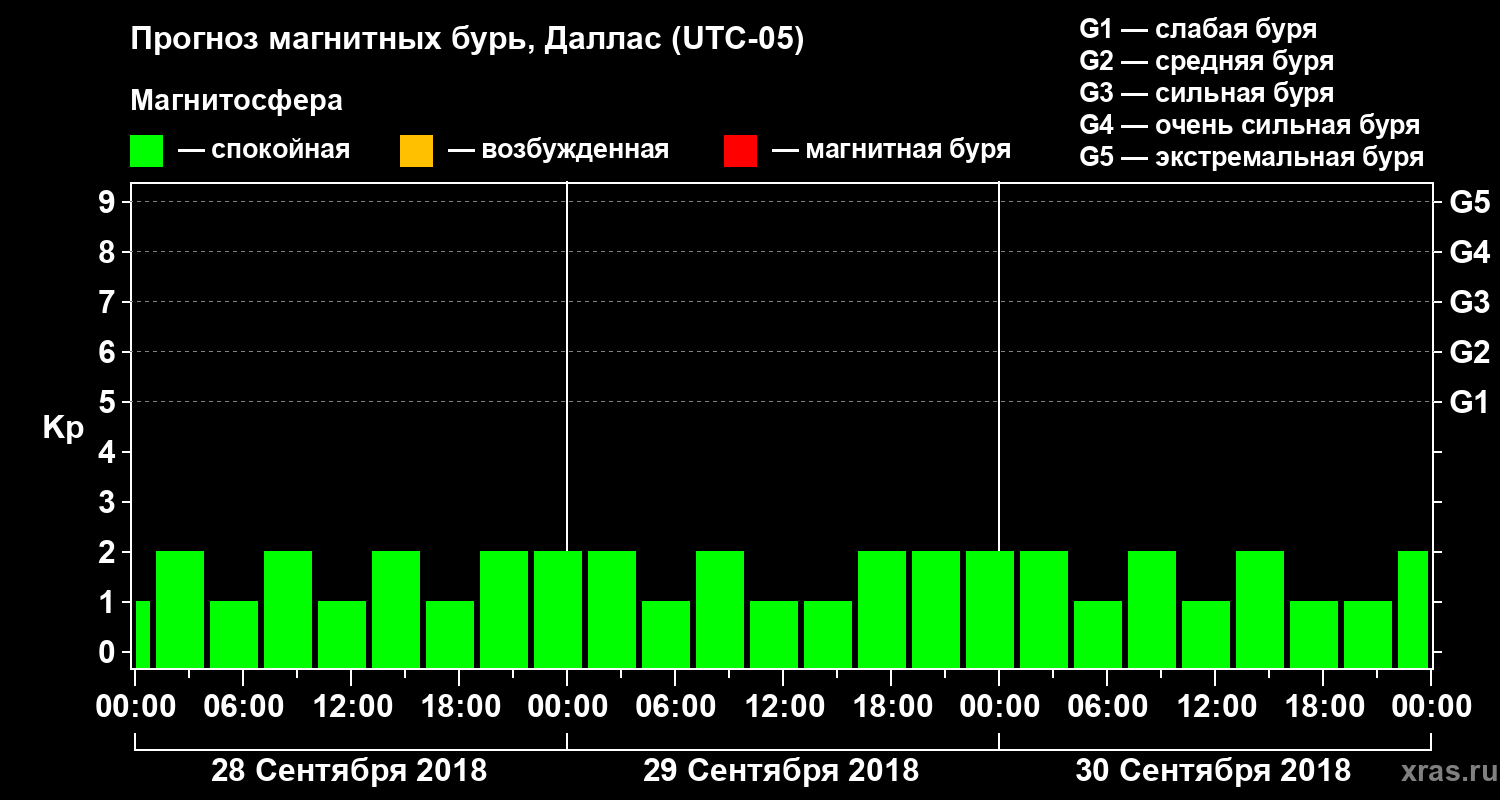Click the '12:00' time label above 29 Сентября
1500x800 pixels.
tap(783, 707)
